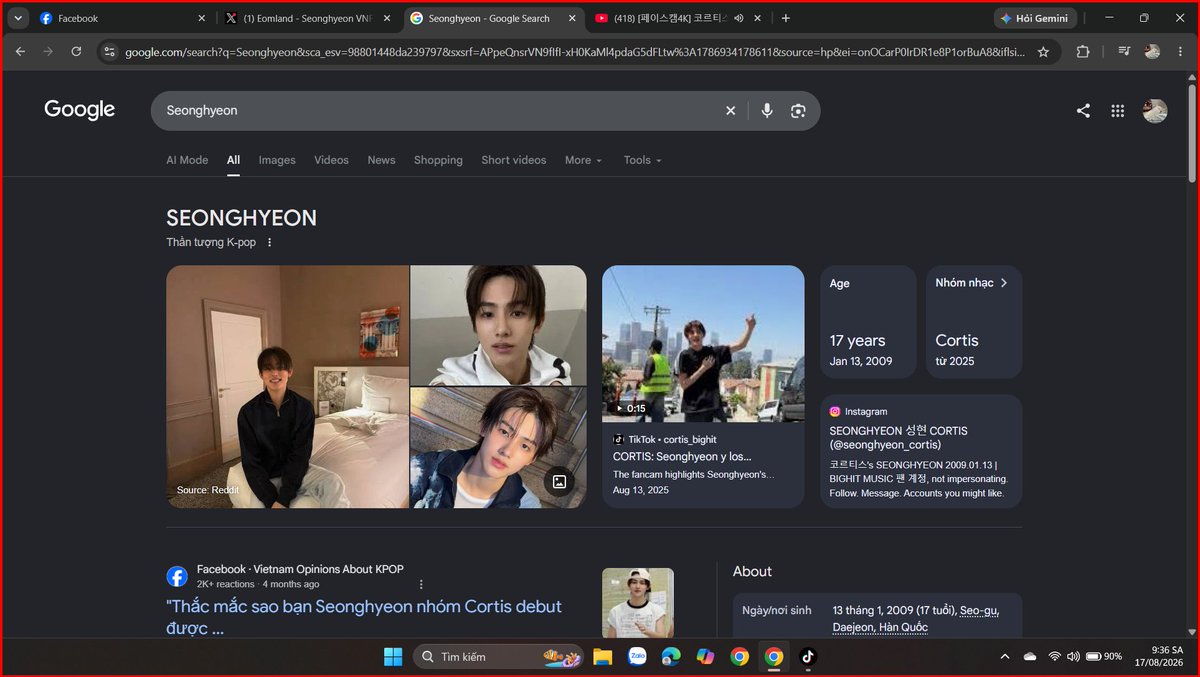
Task: Expand the More search filters dropdown
Action: (583, 160)
